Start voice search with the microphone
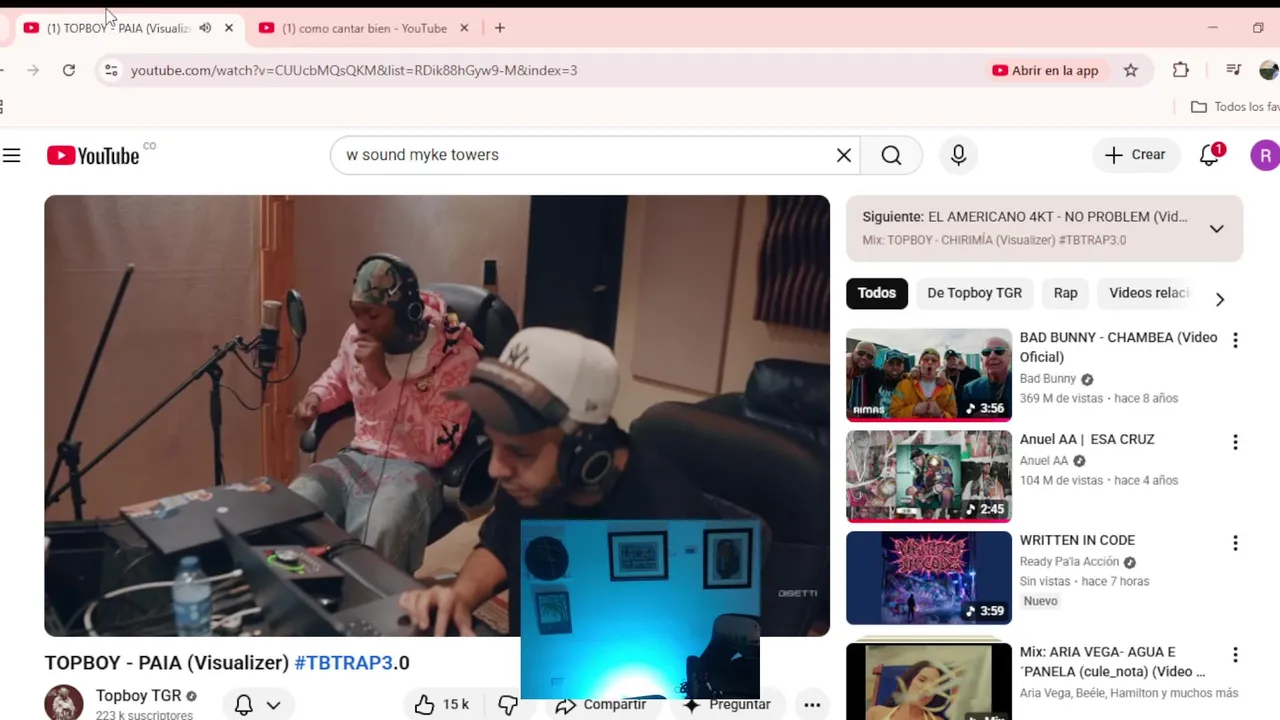 (x=958, y=155)
